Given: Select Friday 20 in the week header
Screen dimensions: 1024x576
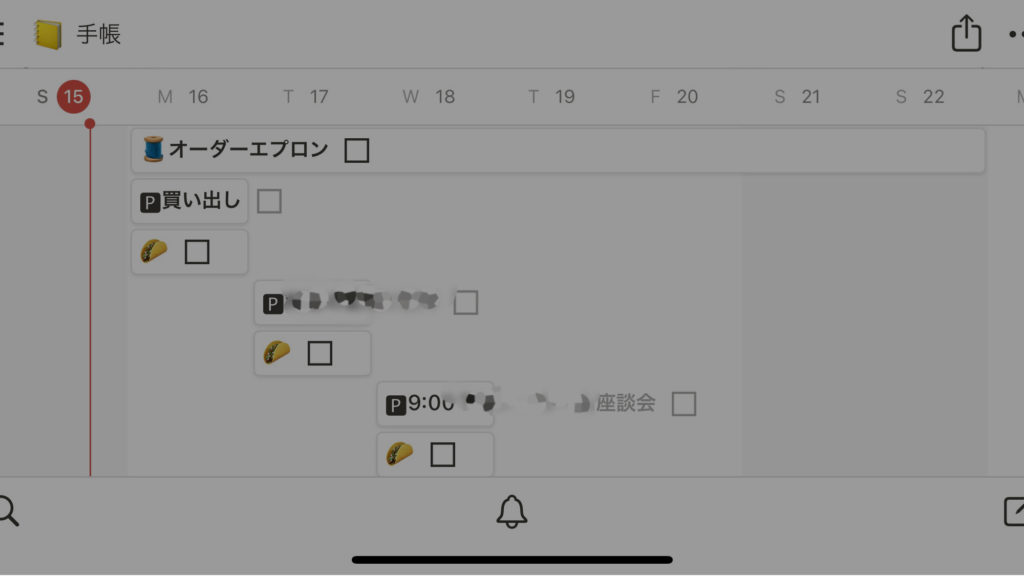Looking at the screenshot, I should 674,97.
